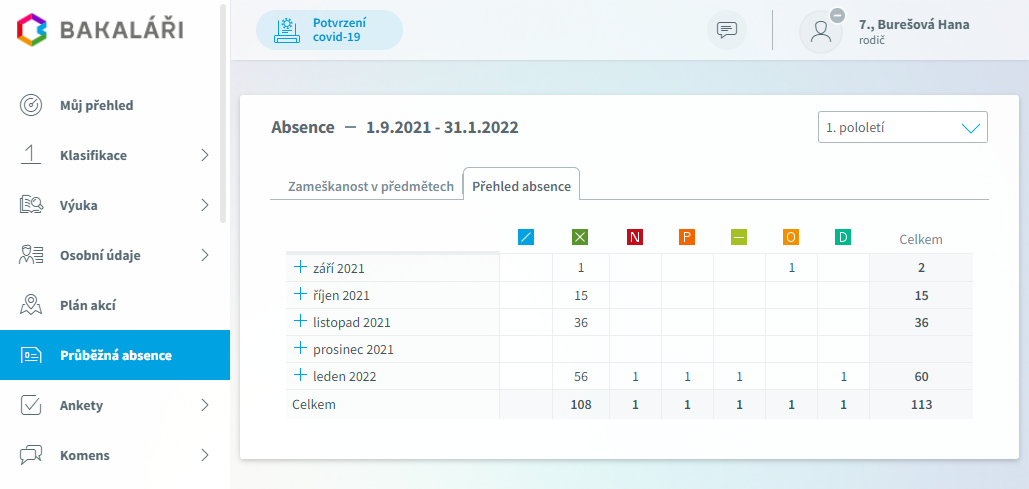Click the green X absence legend icon
This screenshot has height=489, width=1029.
coord(579,238)
